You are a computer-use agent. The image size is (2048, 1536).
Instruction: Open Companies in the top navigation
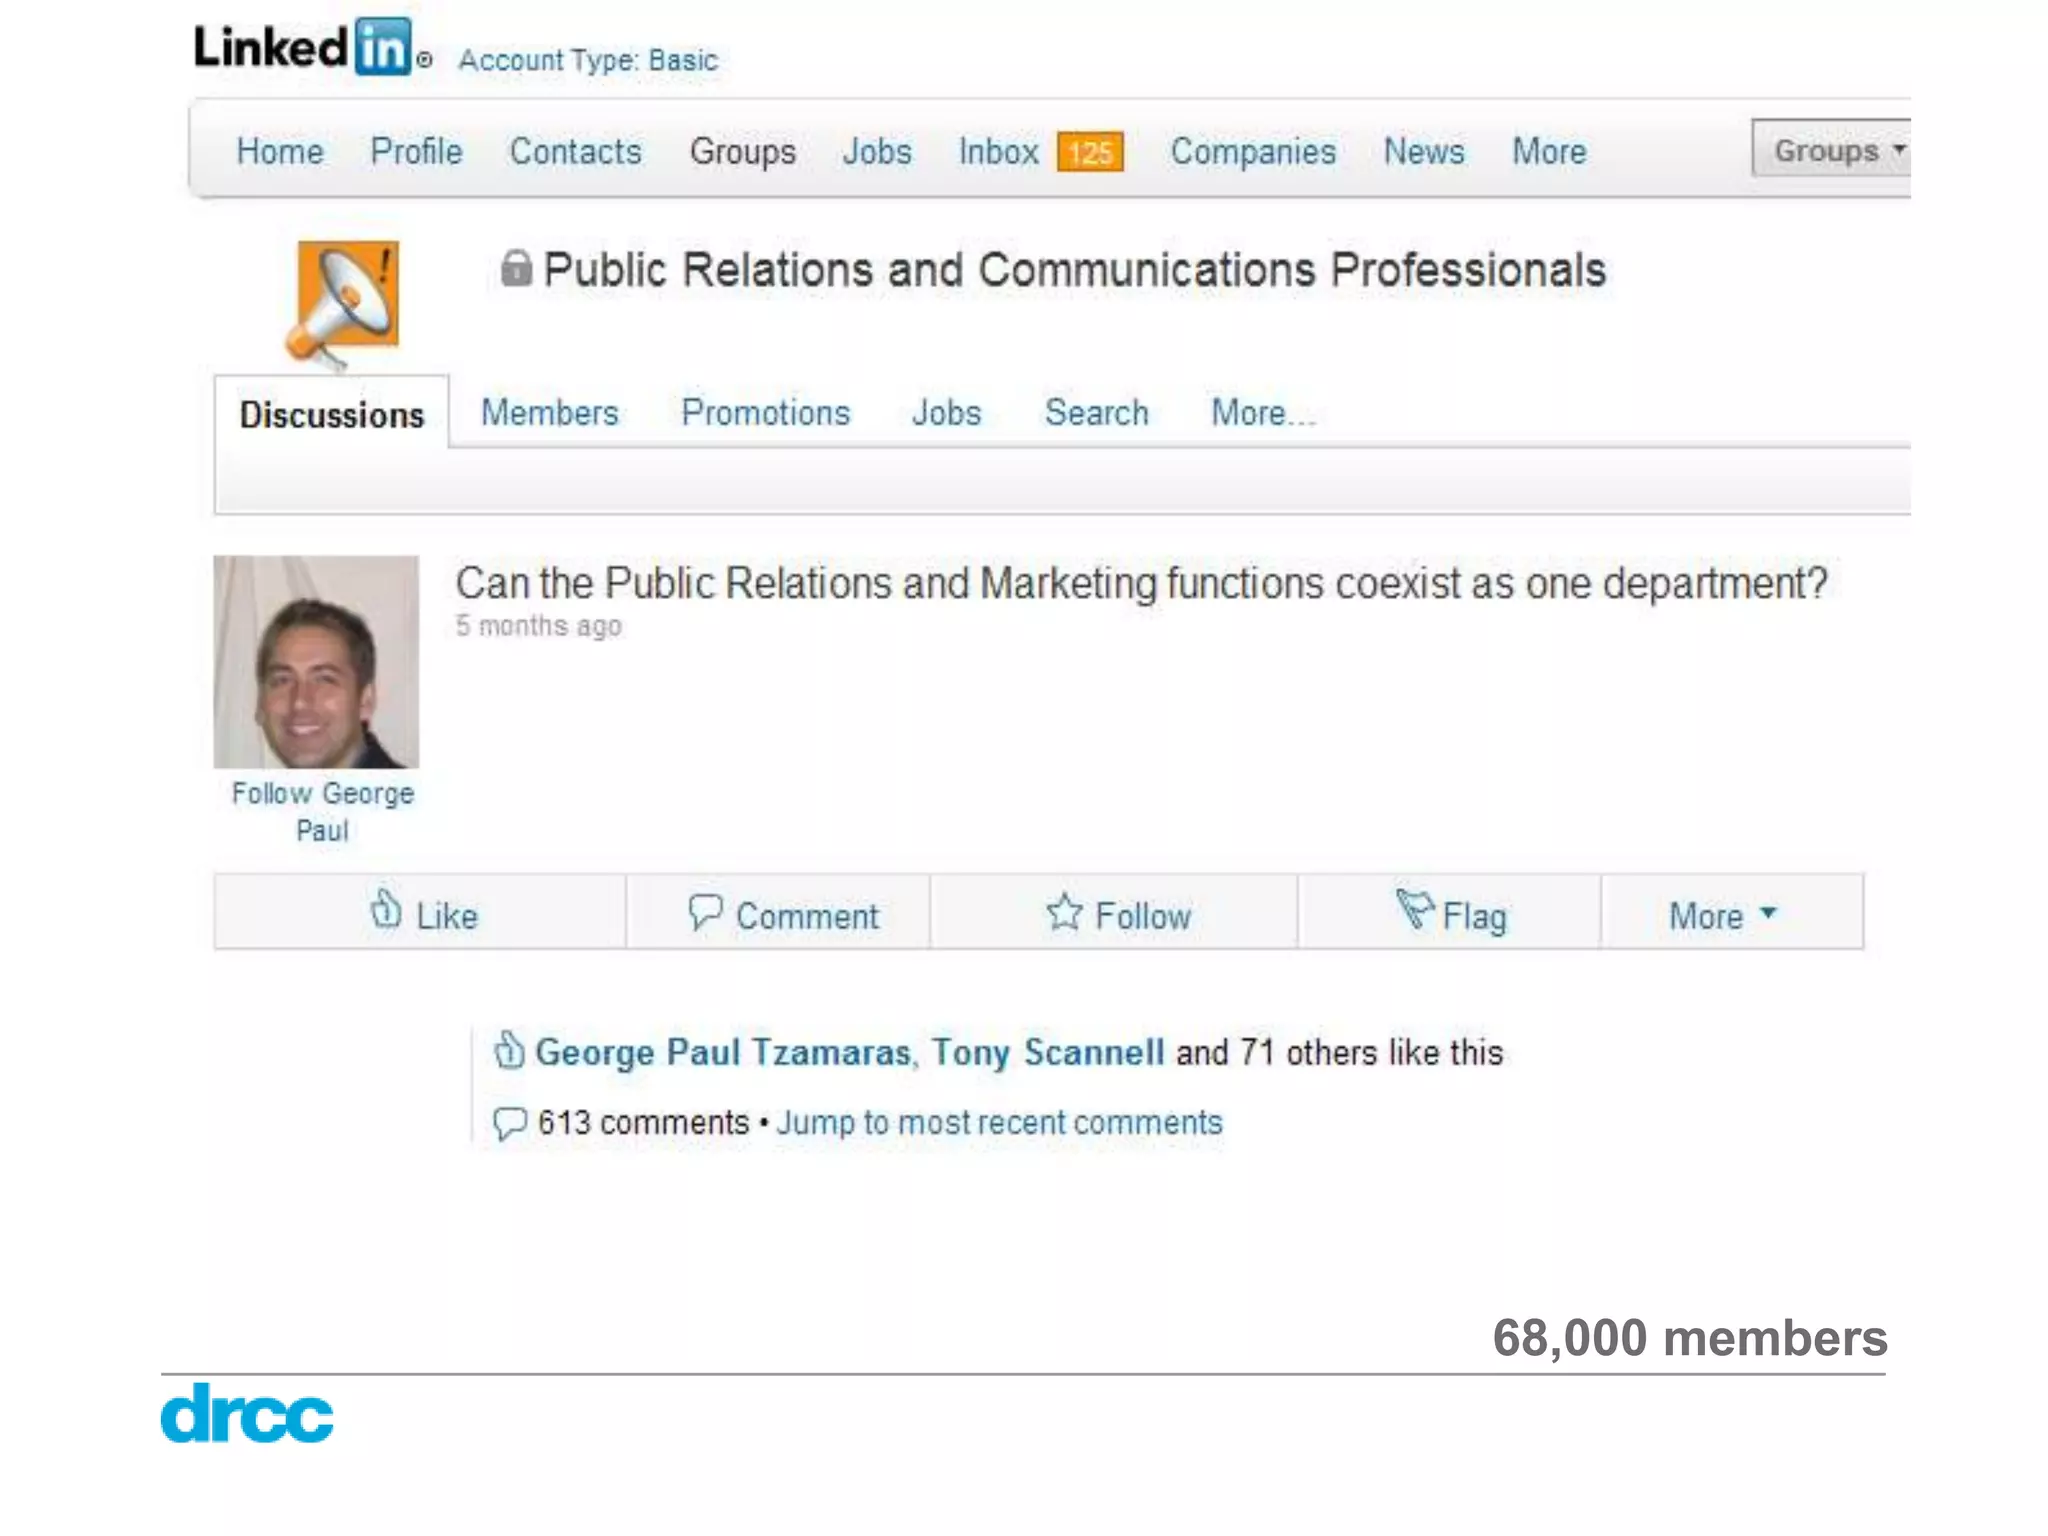(x=1253, y=152)
